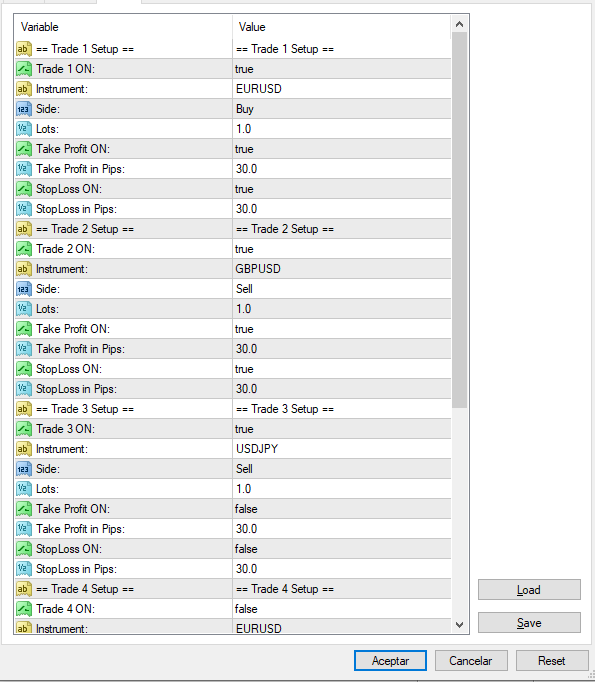Click the vertical scrollbar thumb
The width and height of the screenshot is (595, 682).
[459, 220]
